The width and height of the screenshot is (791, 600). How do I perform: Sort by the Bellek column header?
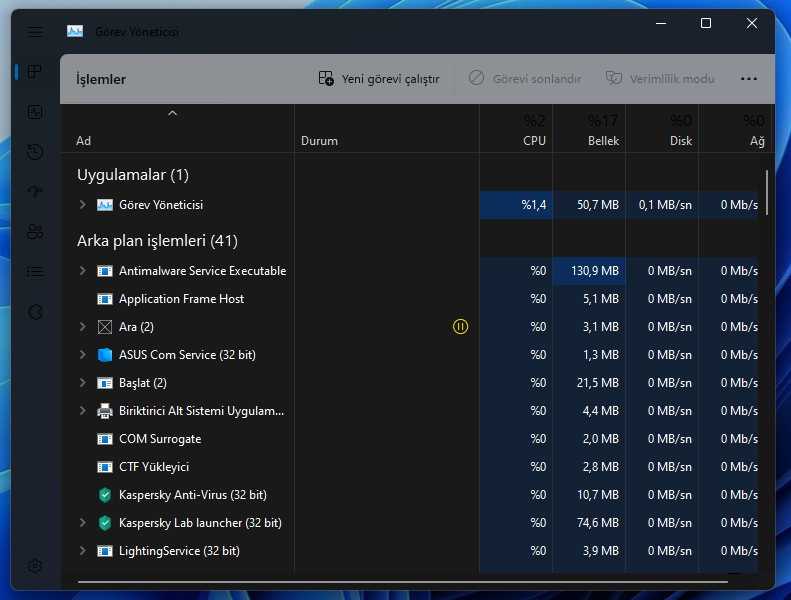point(589,130)
